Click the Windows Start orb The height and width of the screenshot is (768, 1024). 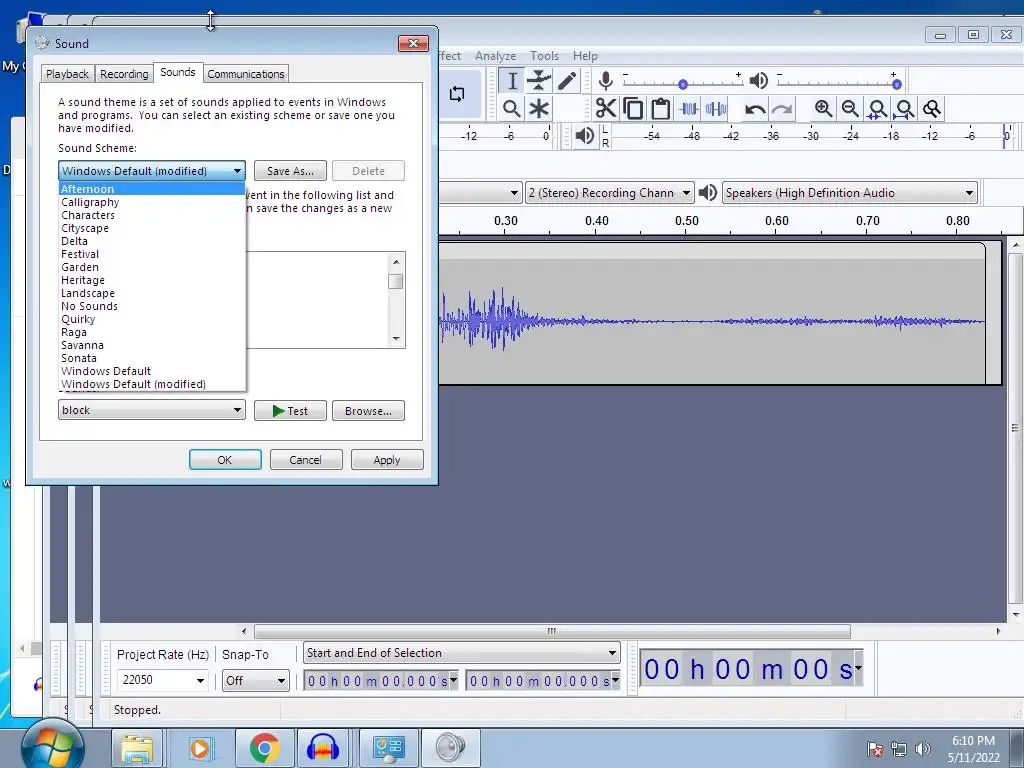point(52,748)
